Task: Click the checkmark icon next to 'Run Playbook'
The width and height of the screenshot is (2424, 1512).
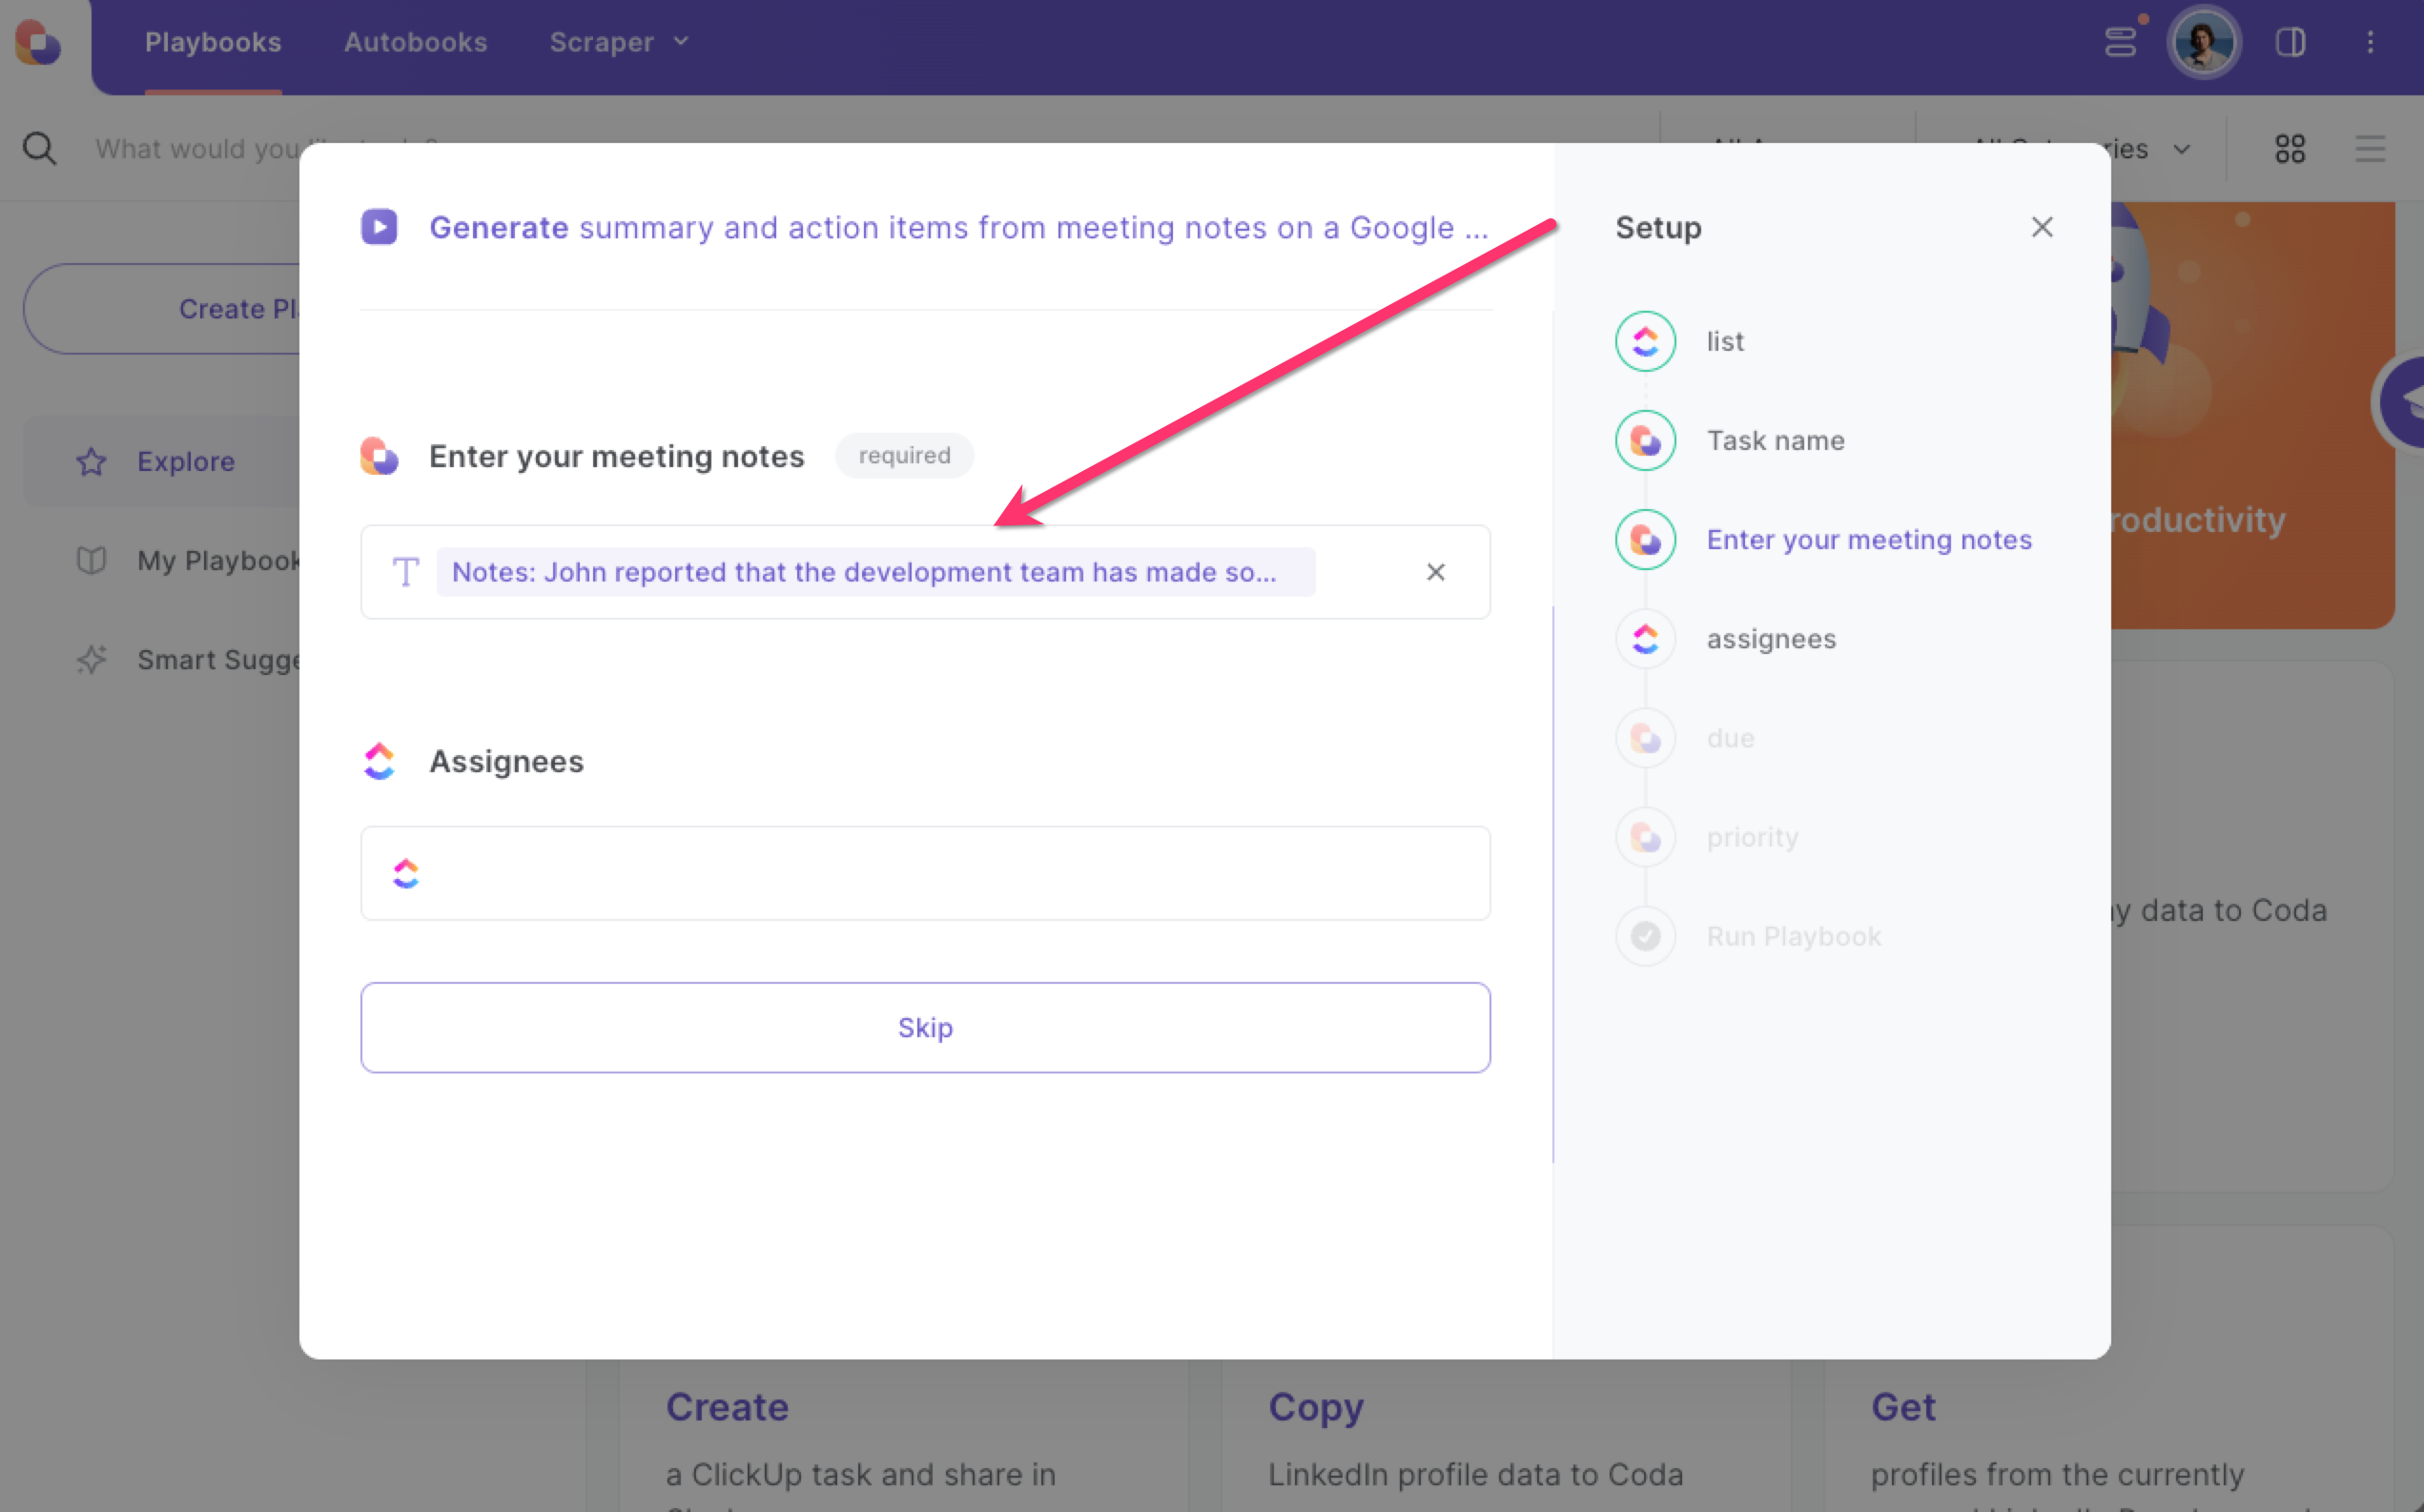Action: [1645, 936]
